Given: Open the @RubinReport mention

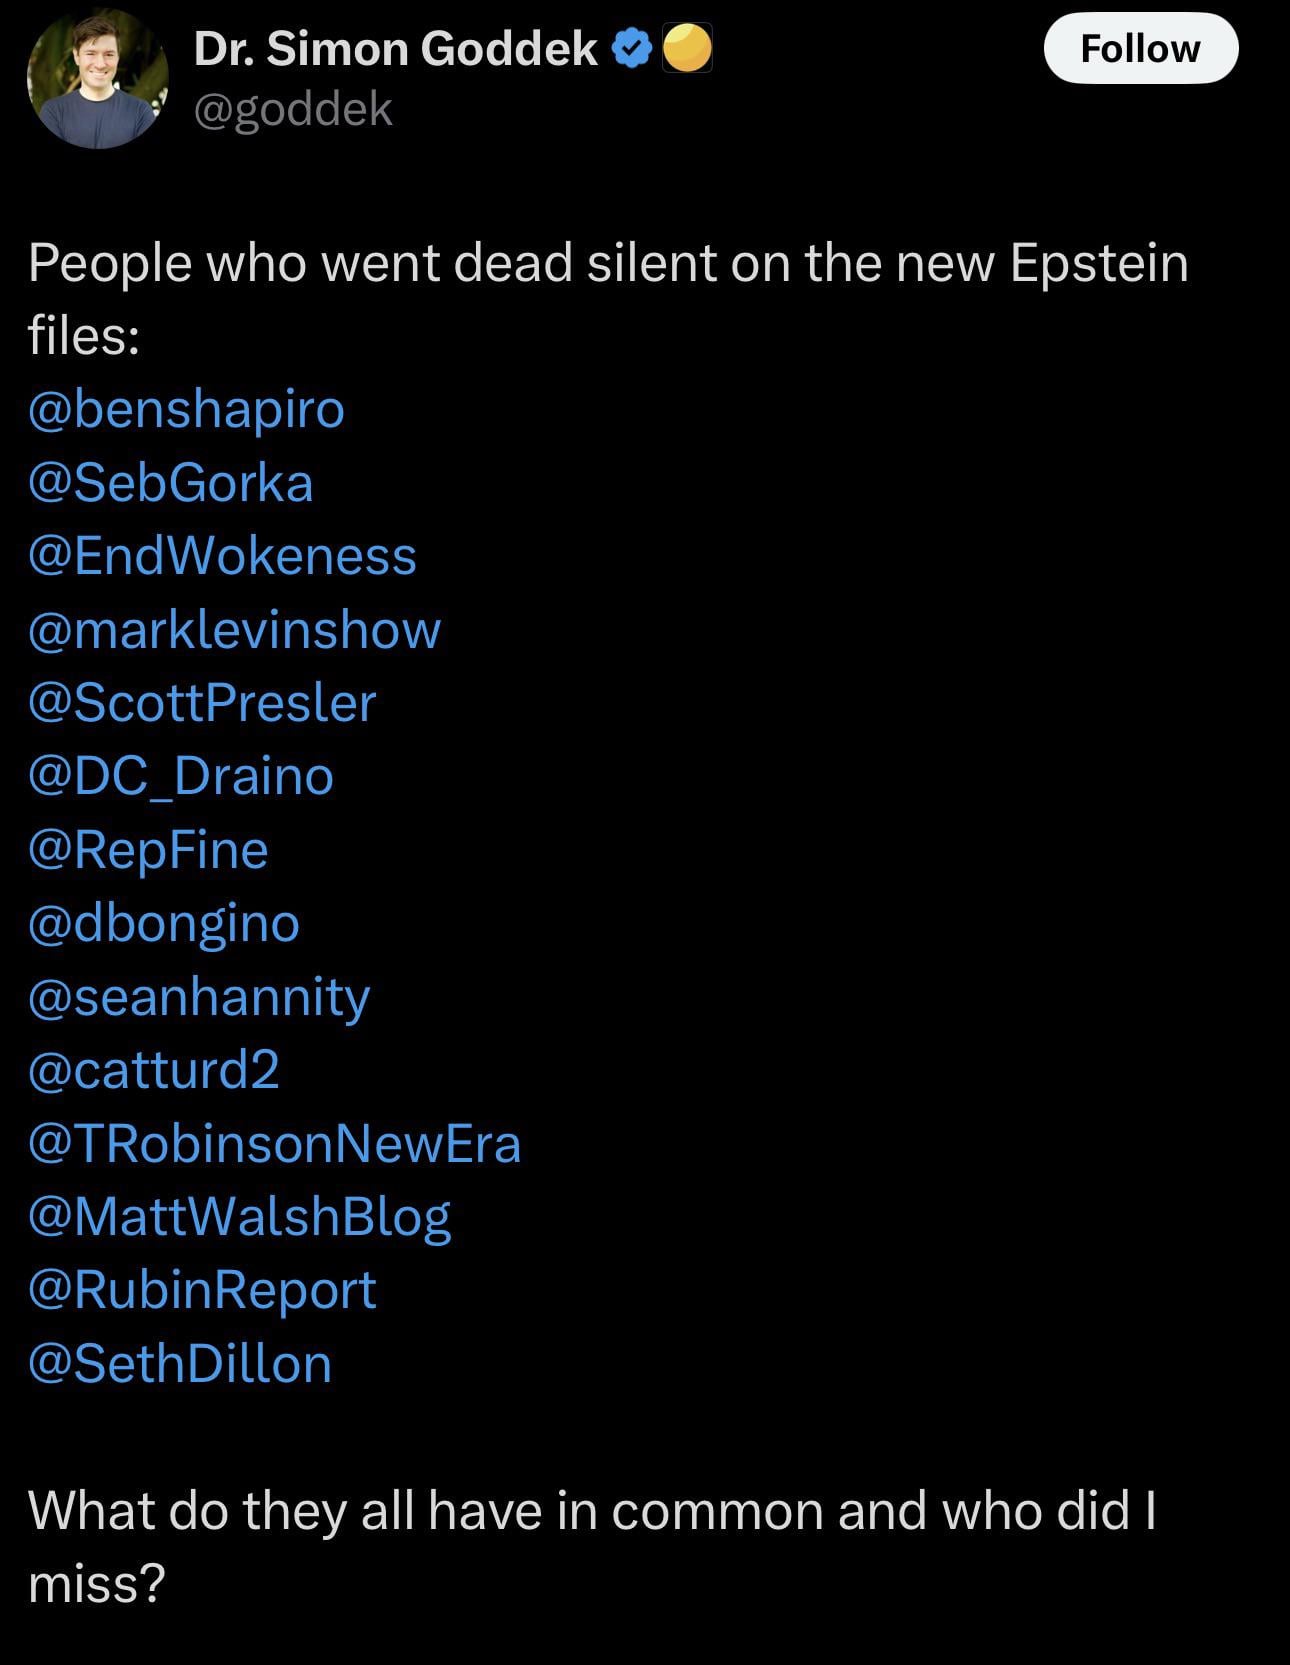Looking at the screenshot, I should pyautogui.click(x=202, y=1290).
